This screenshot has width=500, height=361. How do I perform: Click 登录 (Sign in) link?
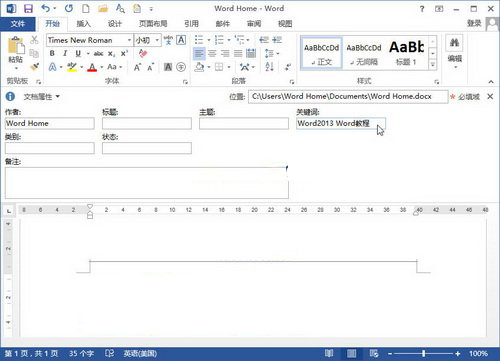pyautogui.click(x=474, y=23)
